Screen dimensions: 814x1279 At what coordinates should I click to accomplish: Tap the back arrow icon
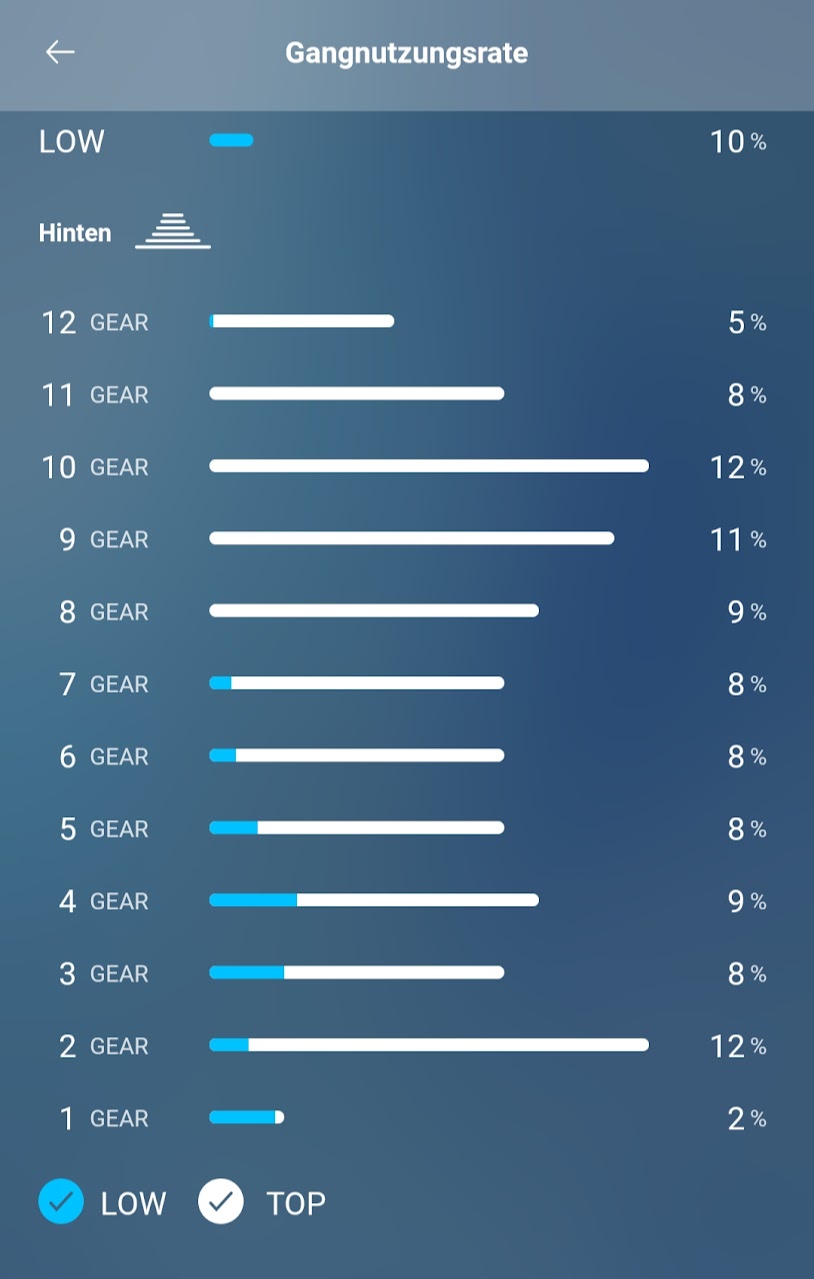60,52
